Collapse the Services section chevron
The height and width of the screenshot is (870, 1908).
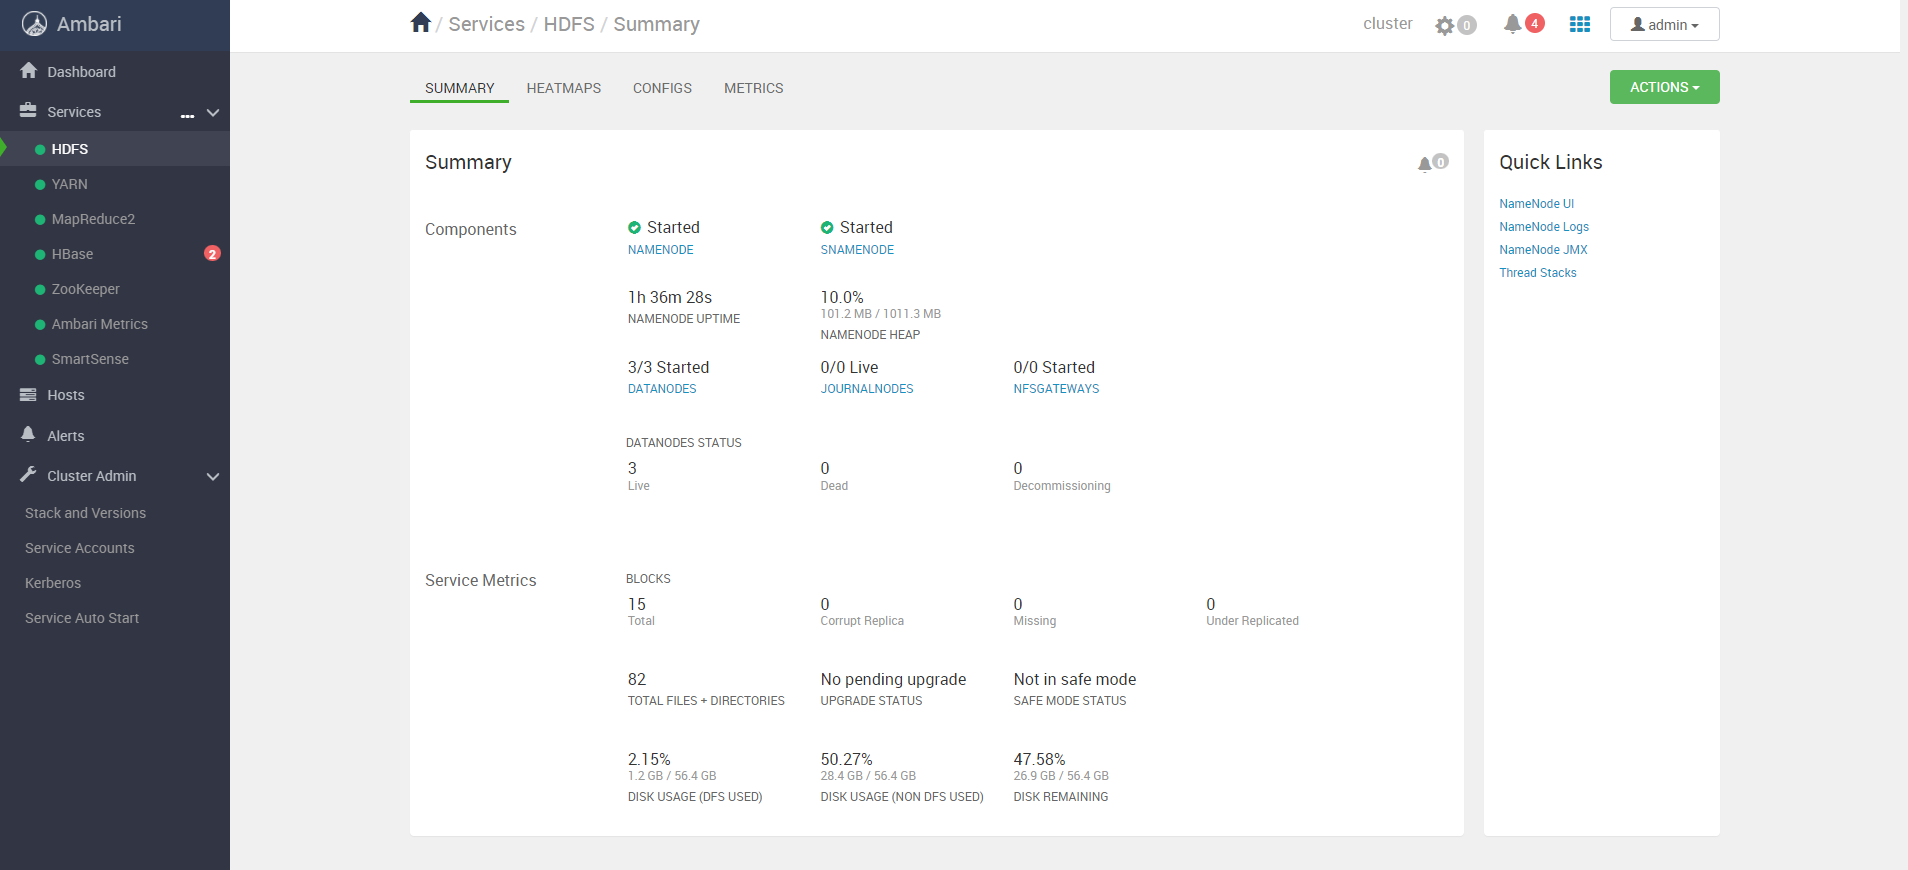tap(213, 113)
